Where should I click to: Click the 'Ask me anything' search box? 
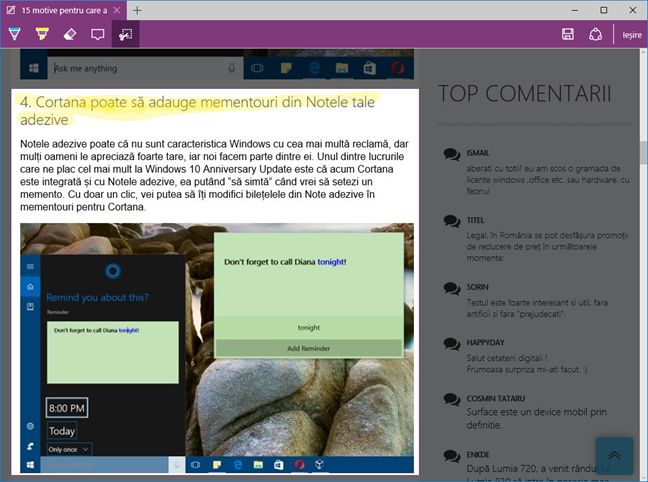[x=145, y=68]
